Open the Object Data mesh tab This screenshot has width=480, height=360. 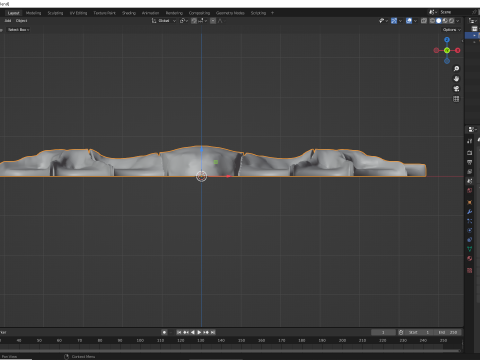(470, 249)
